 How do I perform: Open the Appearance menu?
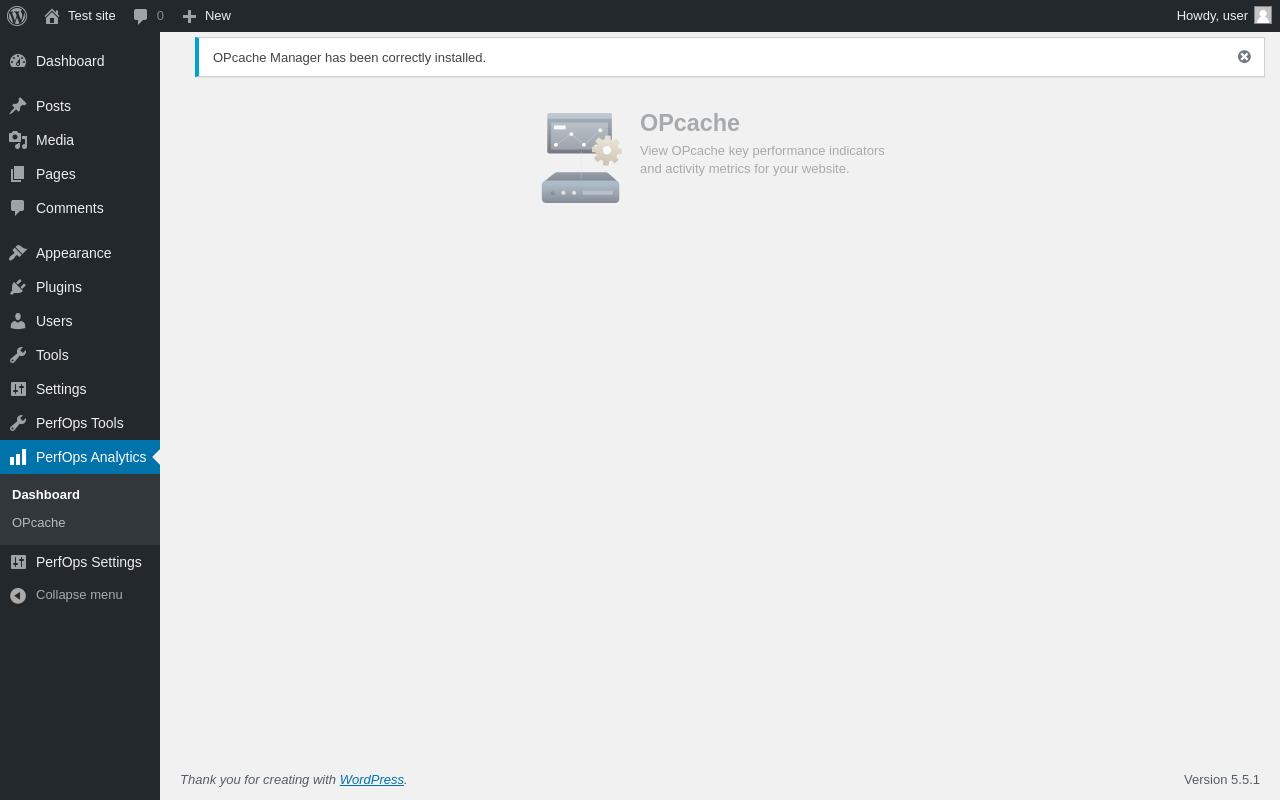[74, 253]
